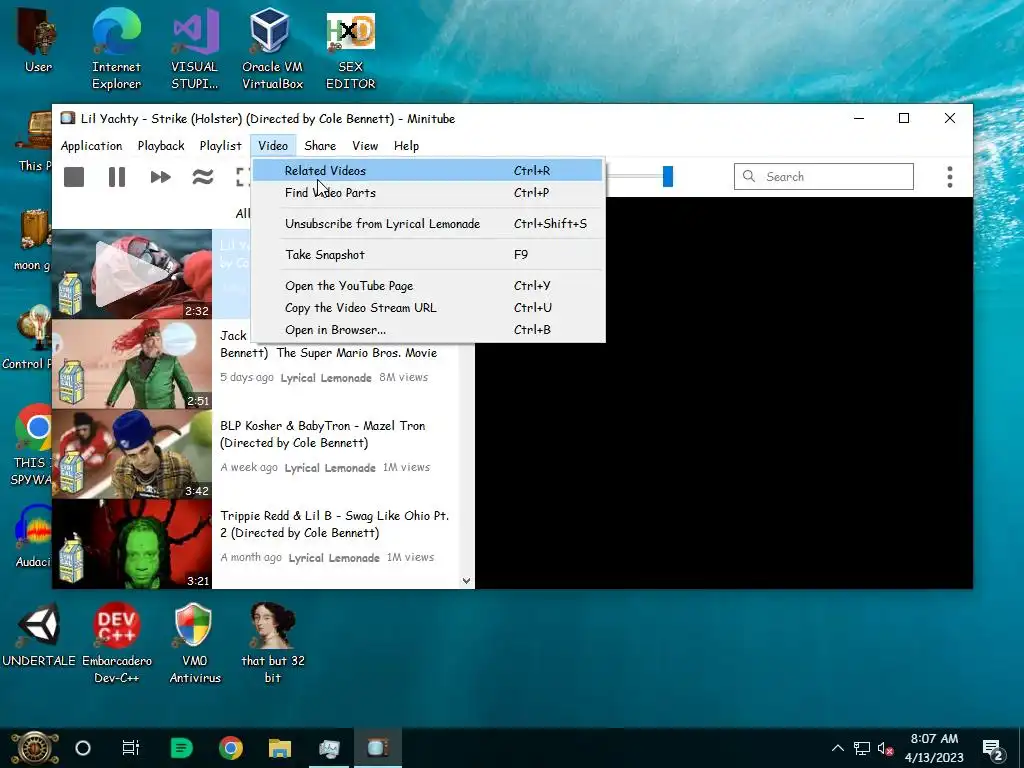
Task: Stop playback with the stop button
Action: (x=74, y=177)
